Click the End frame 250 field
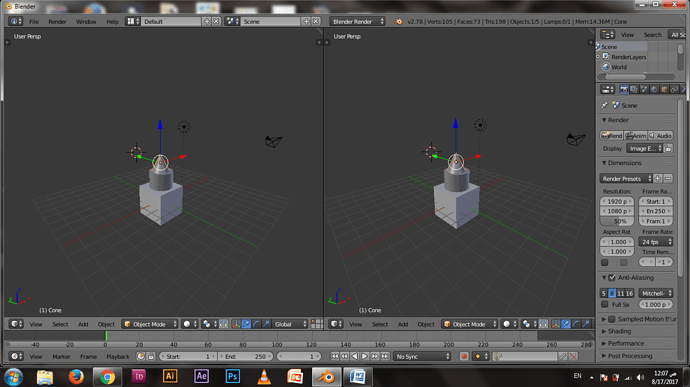 click(x=245, y=356)
